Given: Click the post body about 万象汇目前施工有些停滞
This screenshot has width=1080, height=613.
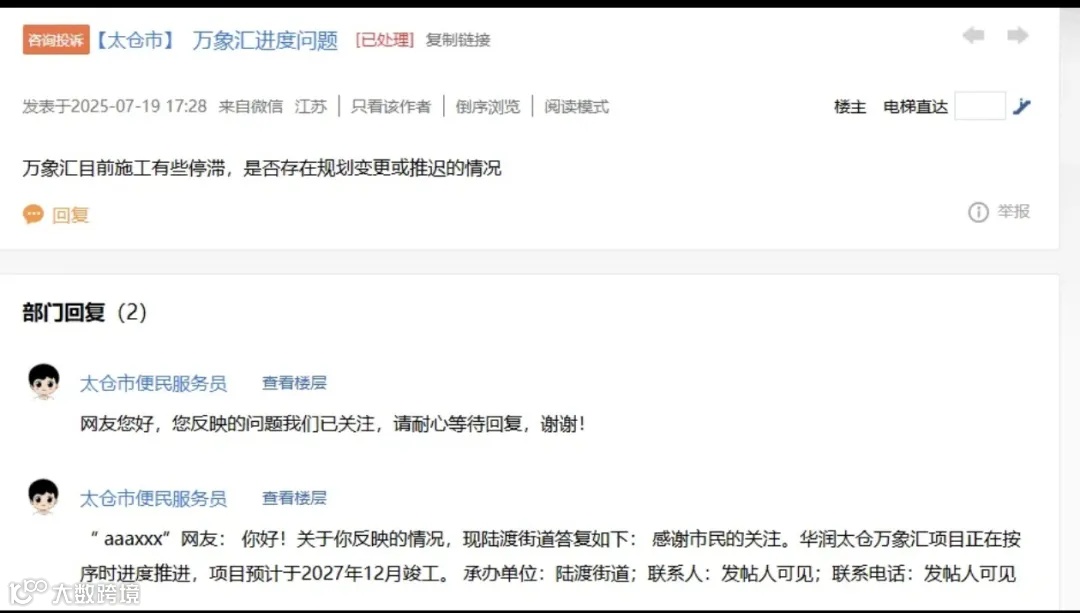Looking at the screenshot, I should click(x=262, y=168).
